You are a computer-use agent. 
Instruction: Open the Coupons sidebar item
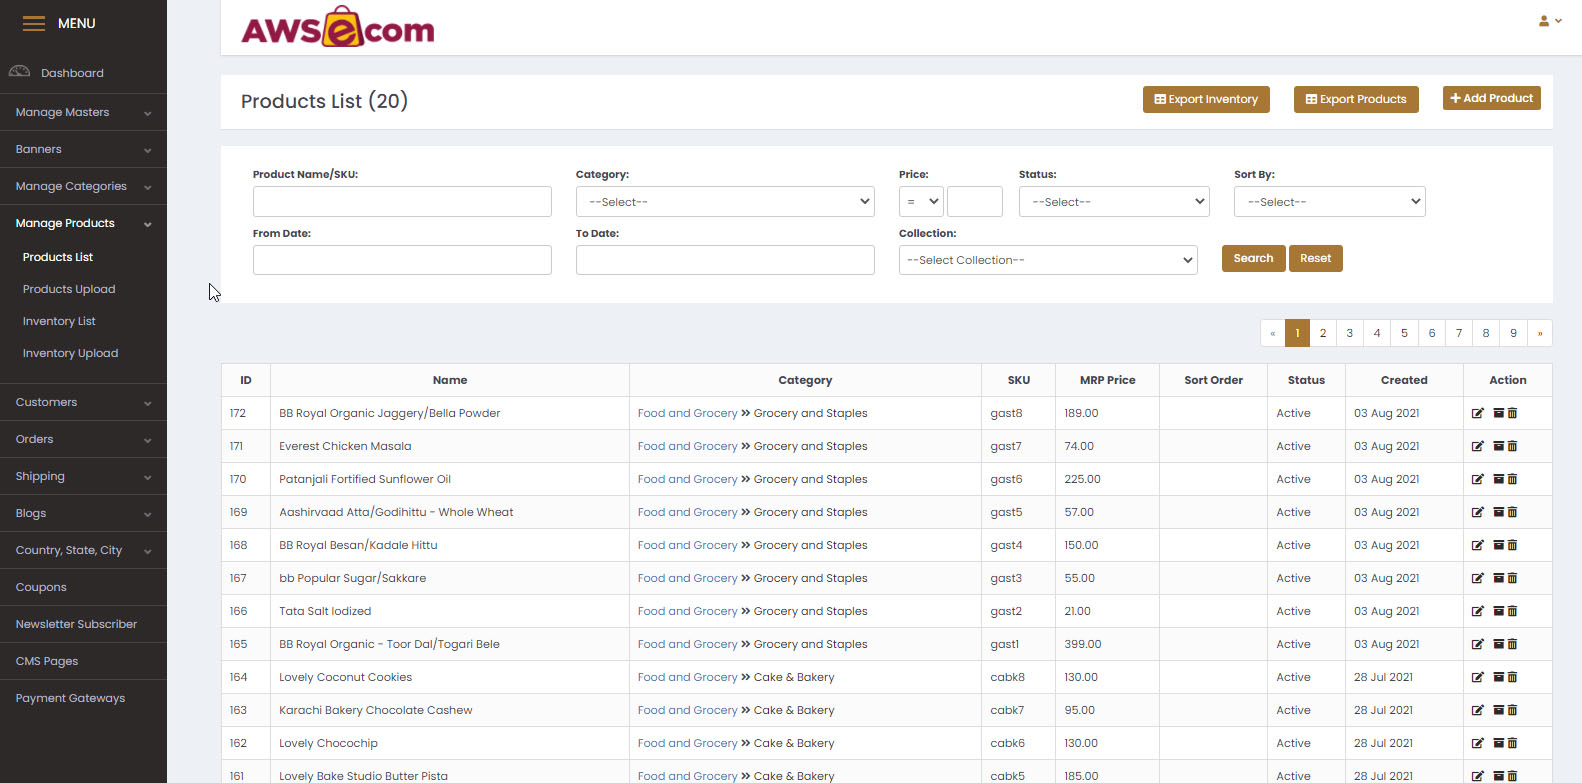tap(41, 587)
